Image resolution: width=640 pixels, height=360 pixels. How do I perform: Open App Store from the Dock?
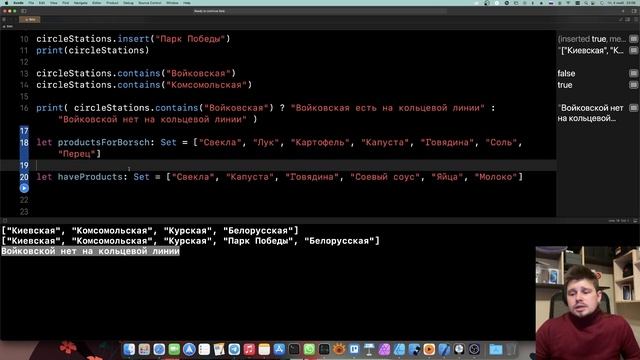(279, 349)
